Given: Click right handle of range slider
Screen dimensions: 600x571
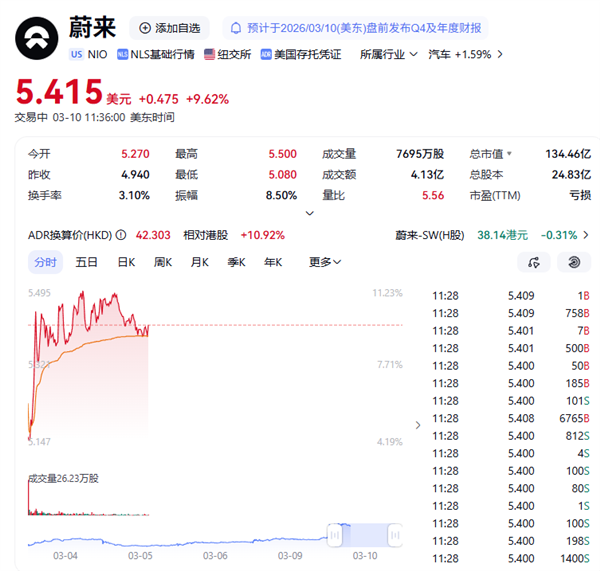Looking at the screenshot, I should pos(395,535).
